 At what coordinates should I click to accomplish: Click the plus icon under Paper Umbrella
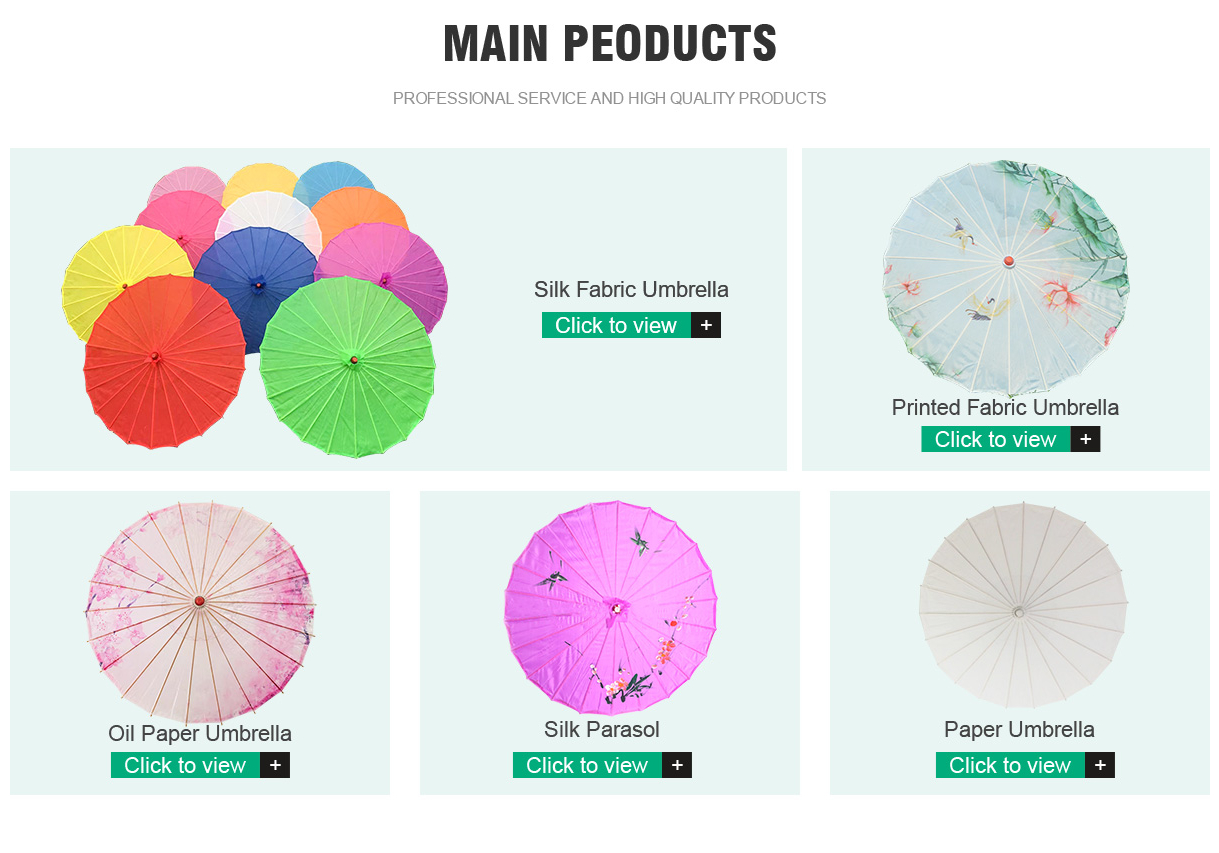pos(1100,765)
